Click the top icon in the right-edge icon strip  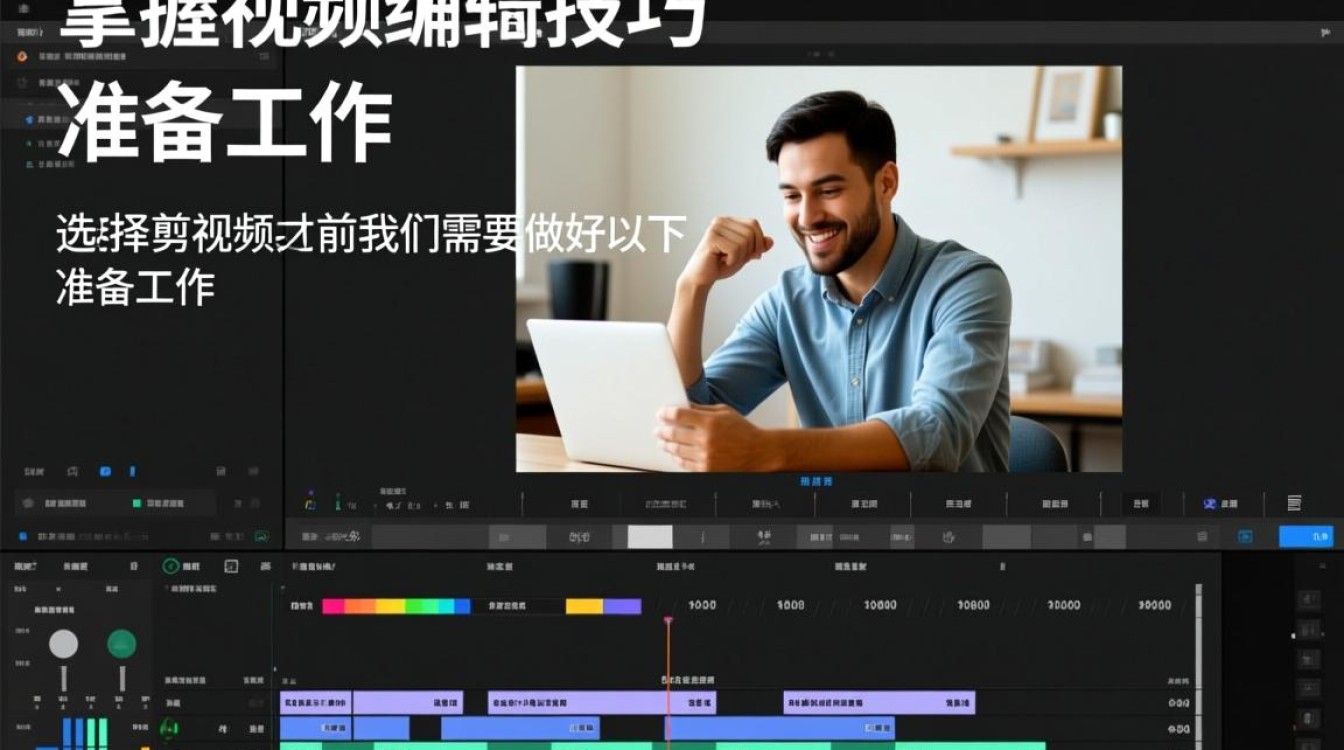1308,599
